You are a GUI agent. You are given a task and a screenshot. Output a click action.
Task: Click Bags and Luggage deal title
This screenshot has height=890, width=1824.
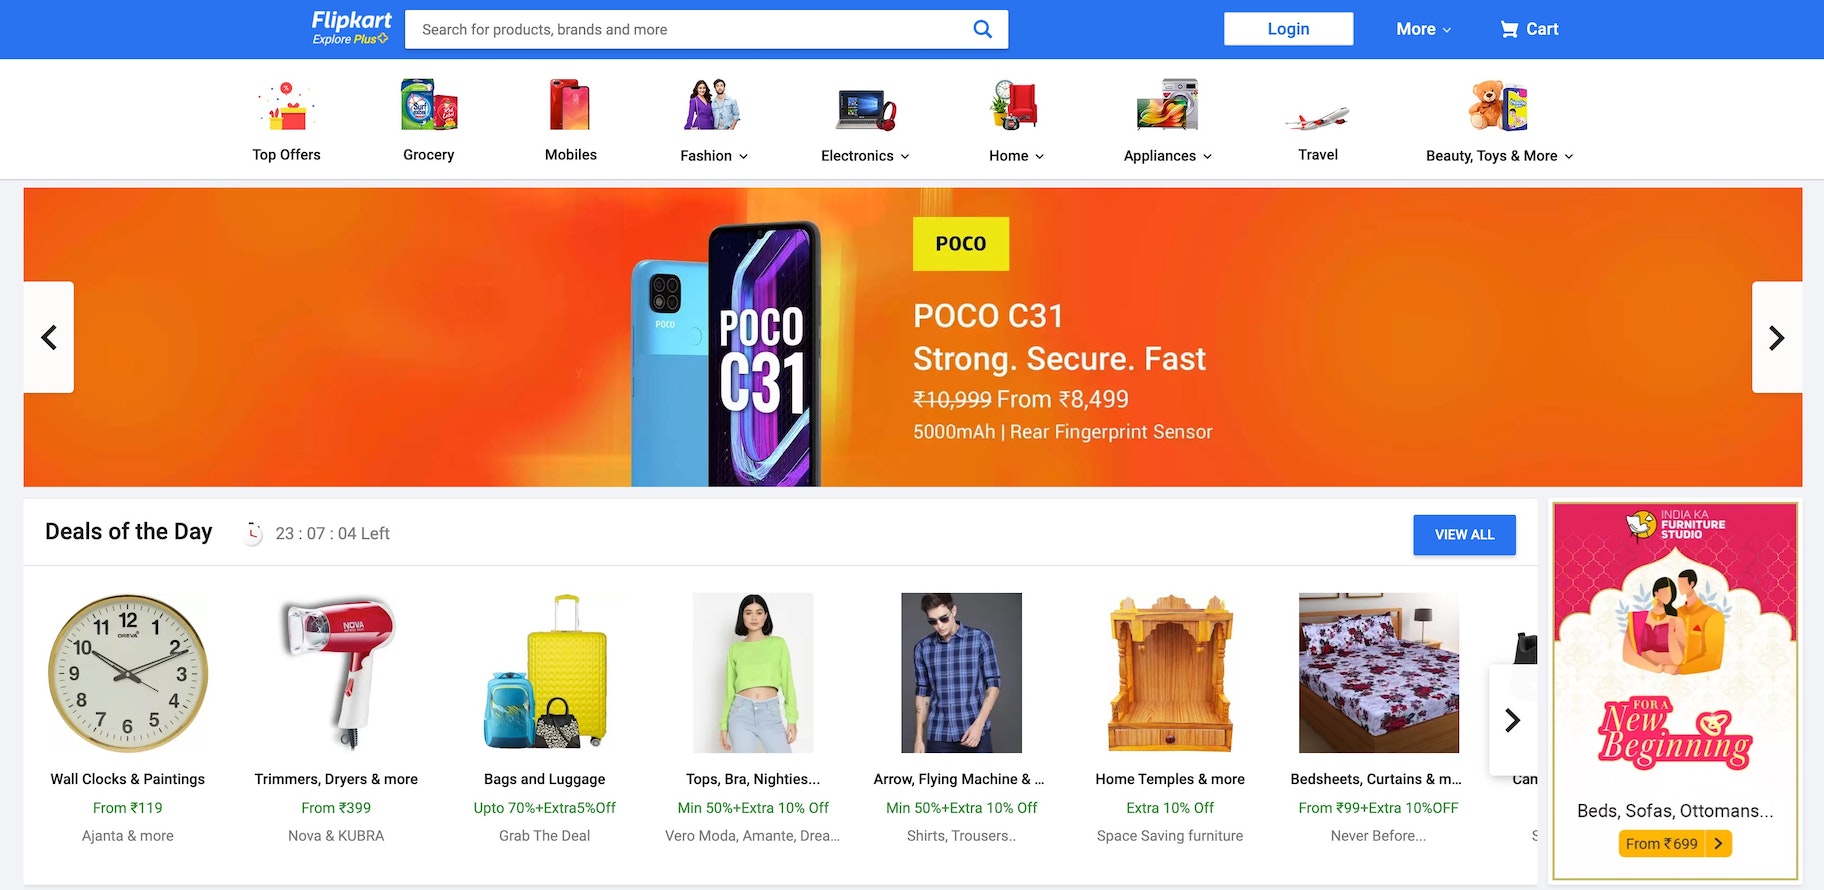545,779
